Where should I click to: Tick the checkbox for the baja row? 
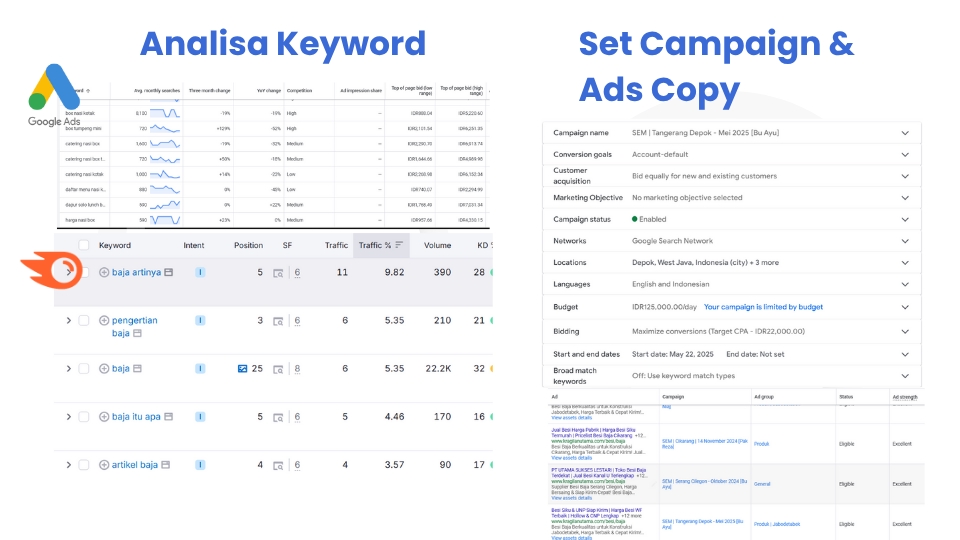point(84,369)
